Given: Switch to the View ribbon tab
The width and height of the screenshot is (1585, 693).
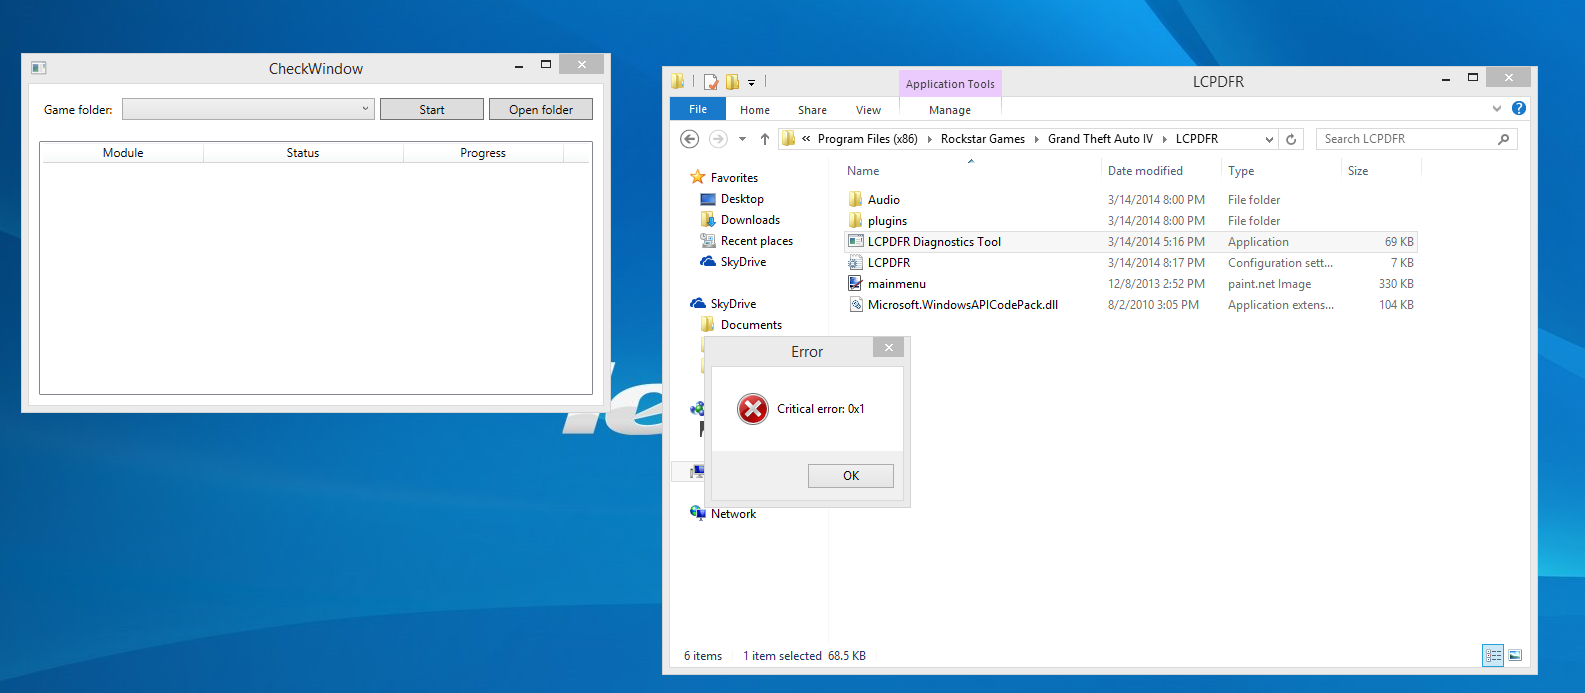Looking at the screenshot, I should [x=868, y=110].
